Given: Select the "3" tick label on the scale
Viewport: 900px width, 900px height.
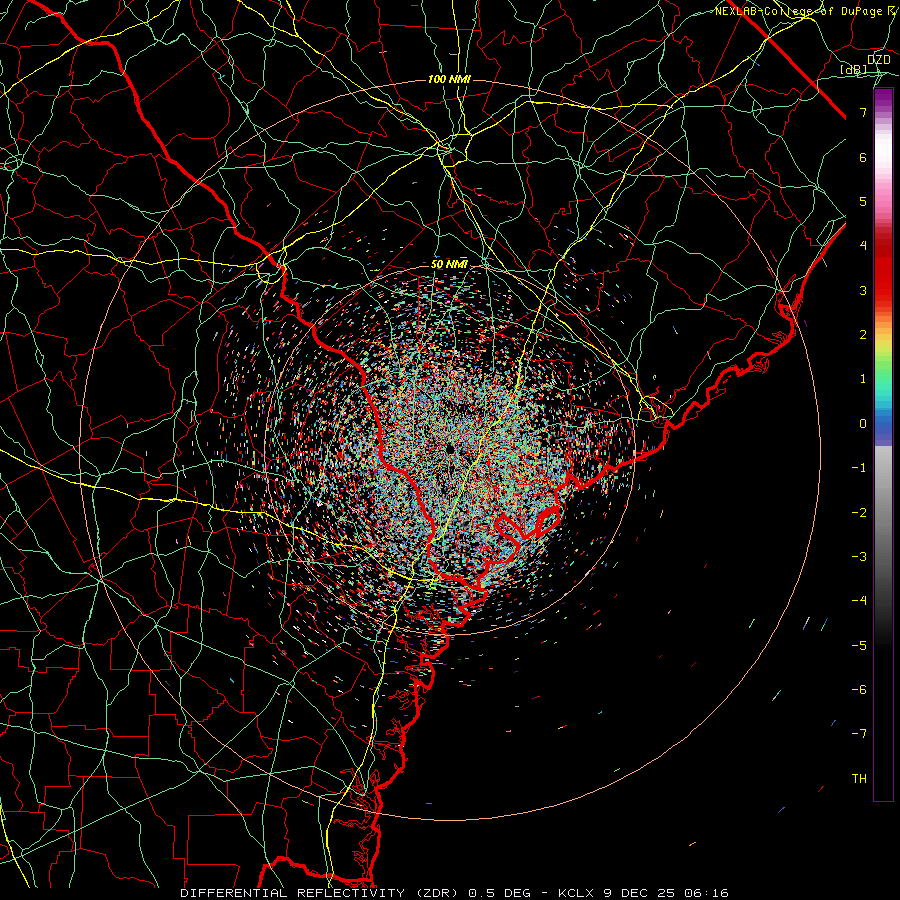Looking at the screenshot, I should (x=863, y=290).
